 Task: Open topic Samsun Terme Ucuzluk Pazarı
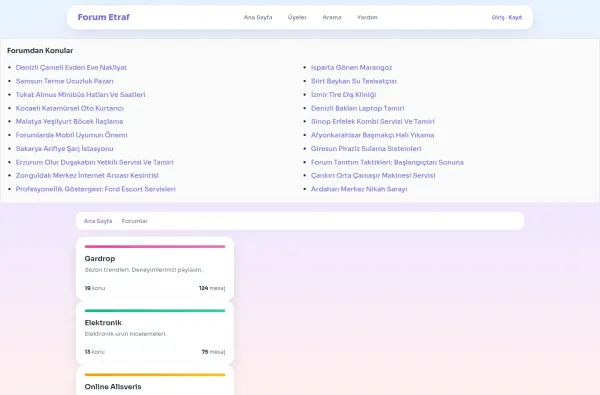pyautogui.click(x=65, y=81)
